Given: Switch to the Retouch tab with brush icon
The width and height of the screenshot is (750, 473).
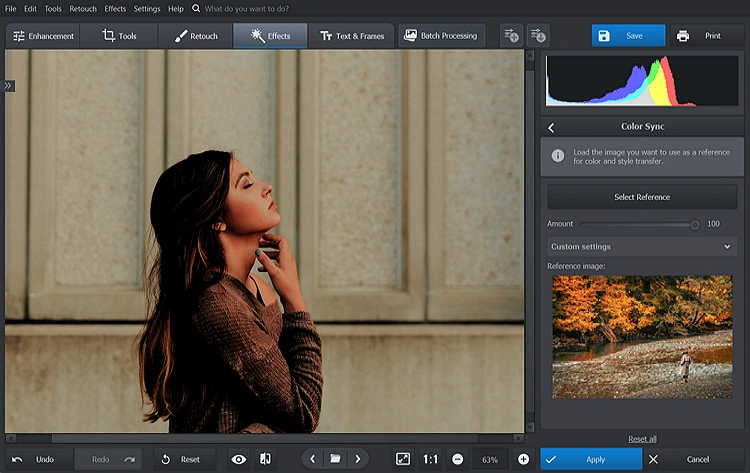Looking at the screenshot, I should click(196, 36).
